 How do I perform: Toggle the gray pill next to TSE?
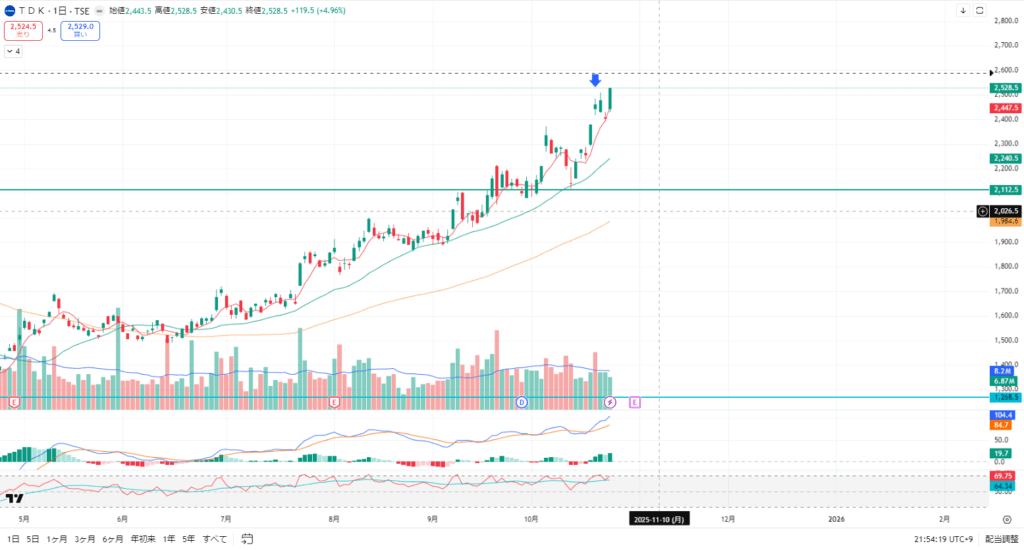[99, 11]
